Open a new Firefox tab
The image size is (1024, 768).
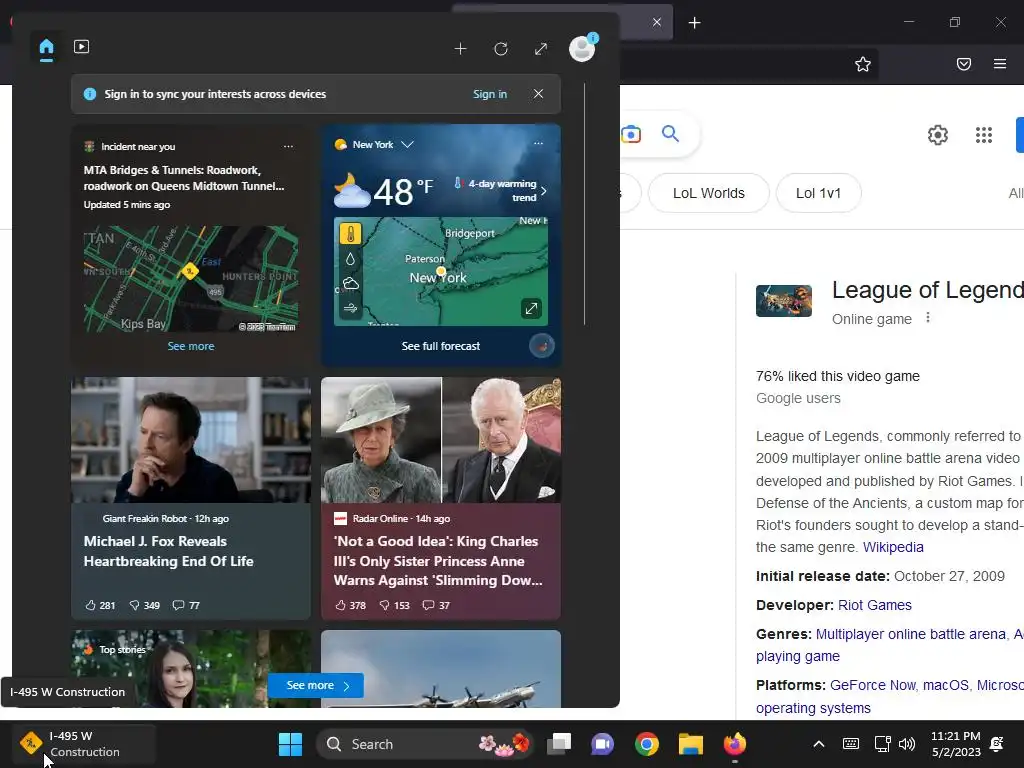[694, 23]
